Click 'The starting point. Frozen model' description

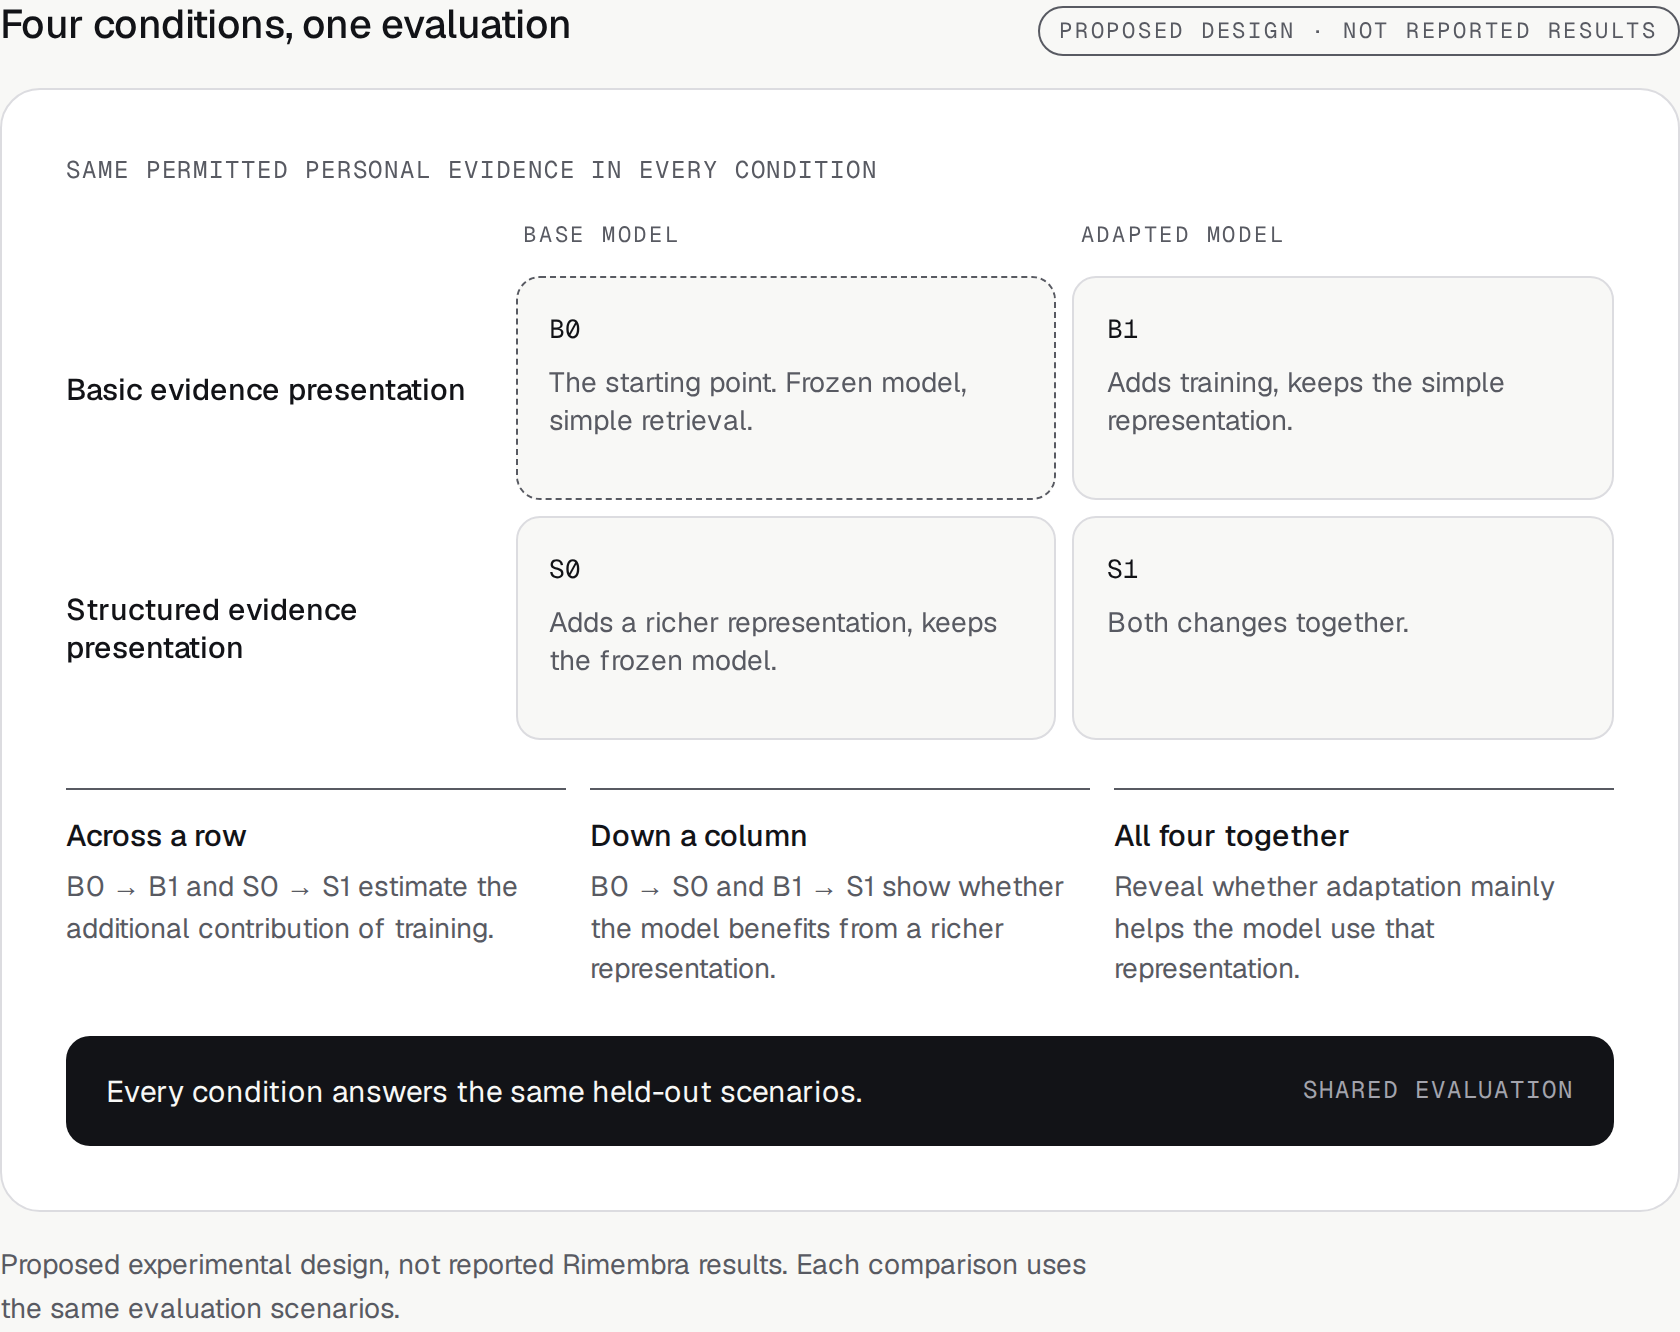point(758,402)
